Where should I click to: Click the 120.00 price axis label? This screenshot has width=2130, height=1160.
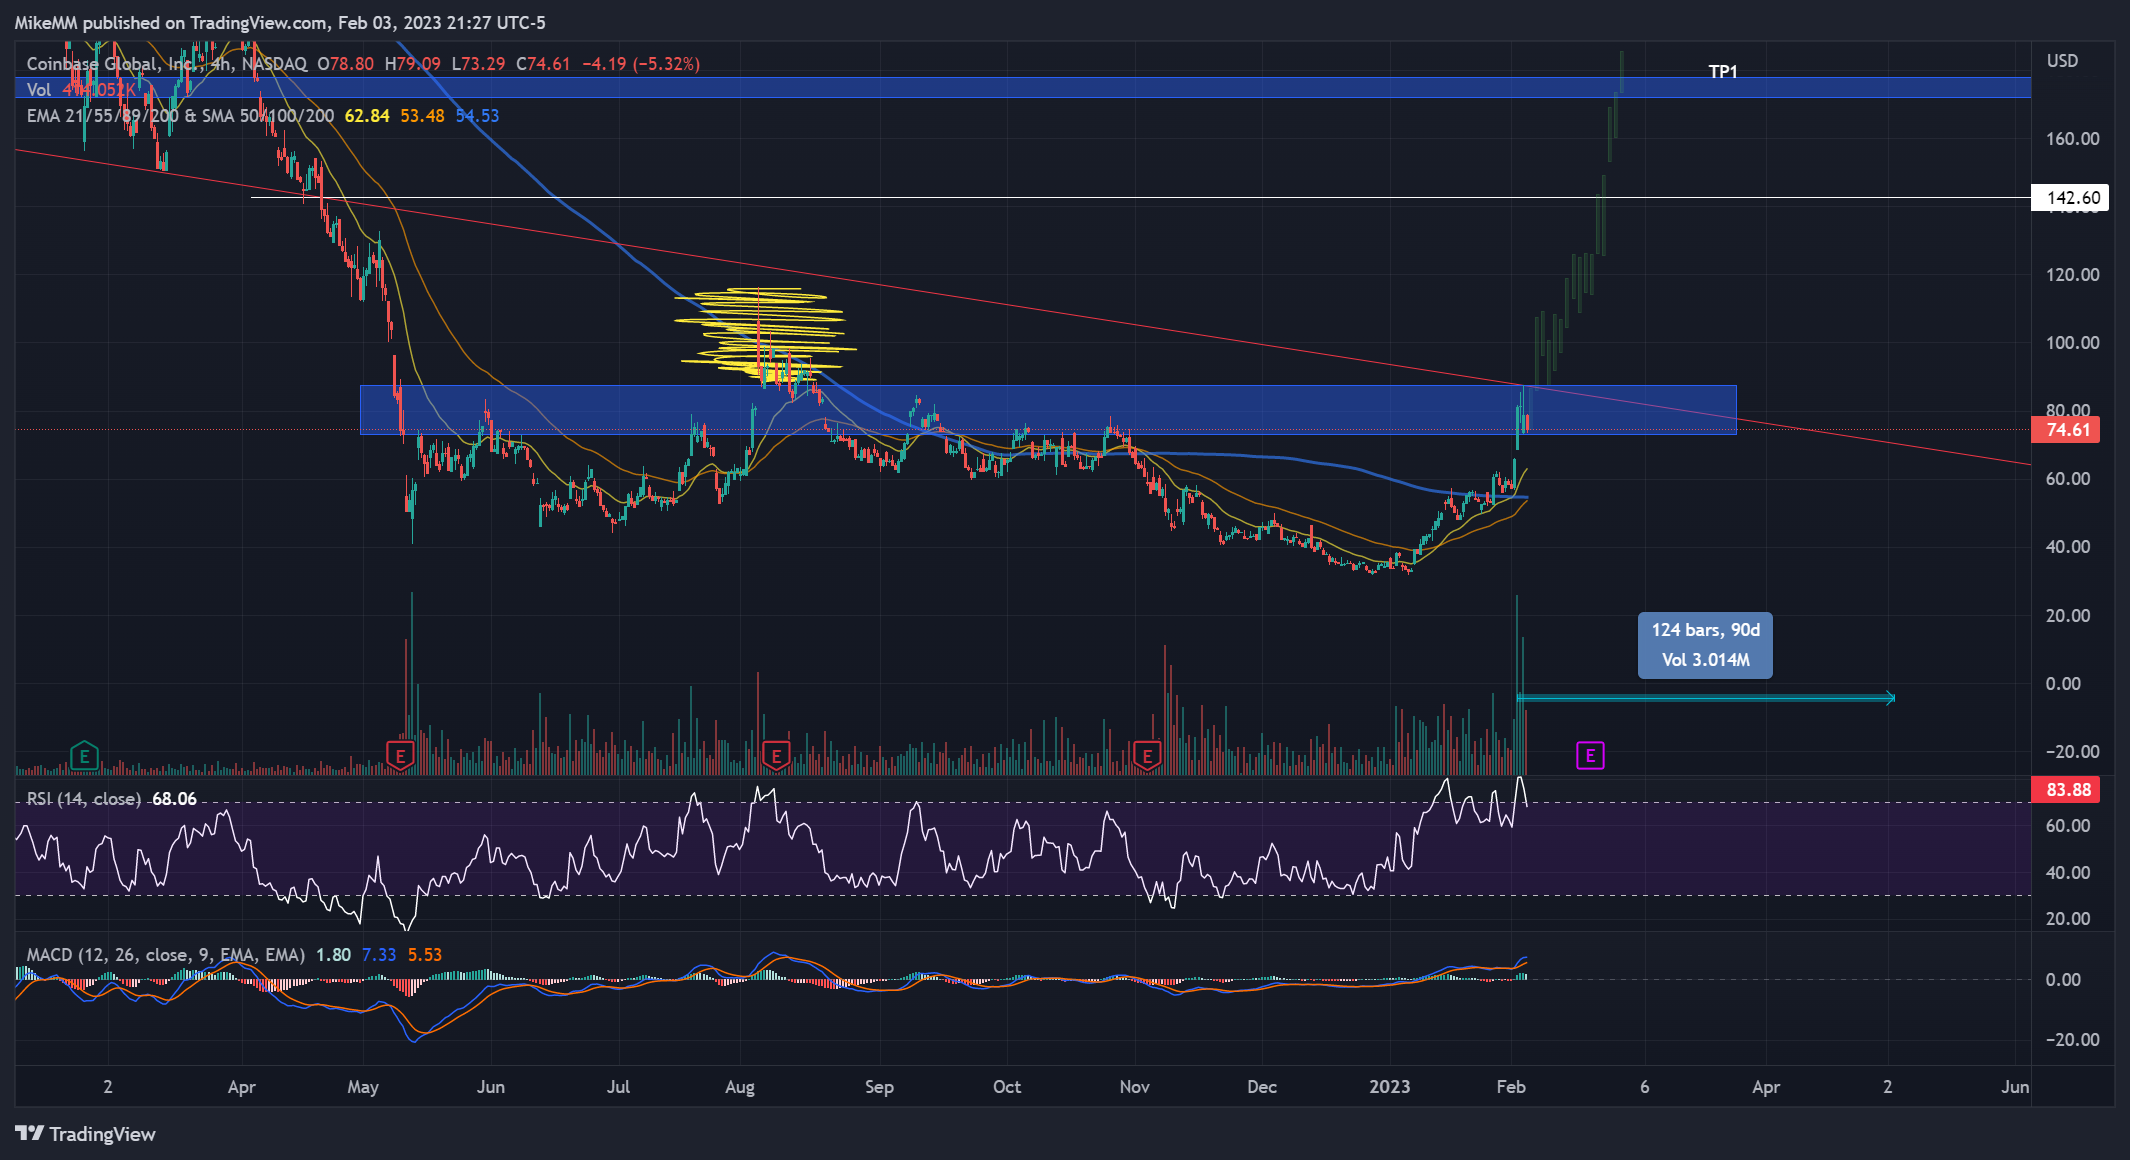[x=2072, y=275]
